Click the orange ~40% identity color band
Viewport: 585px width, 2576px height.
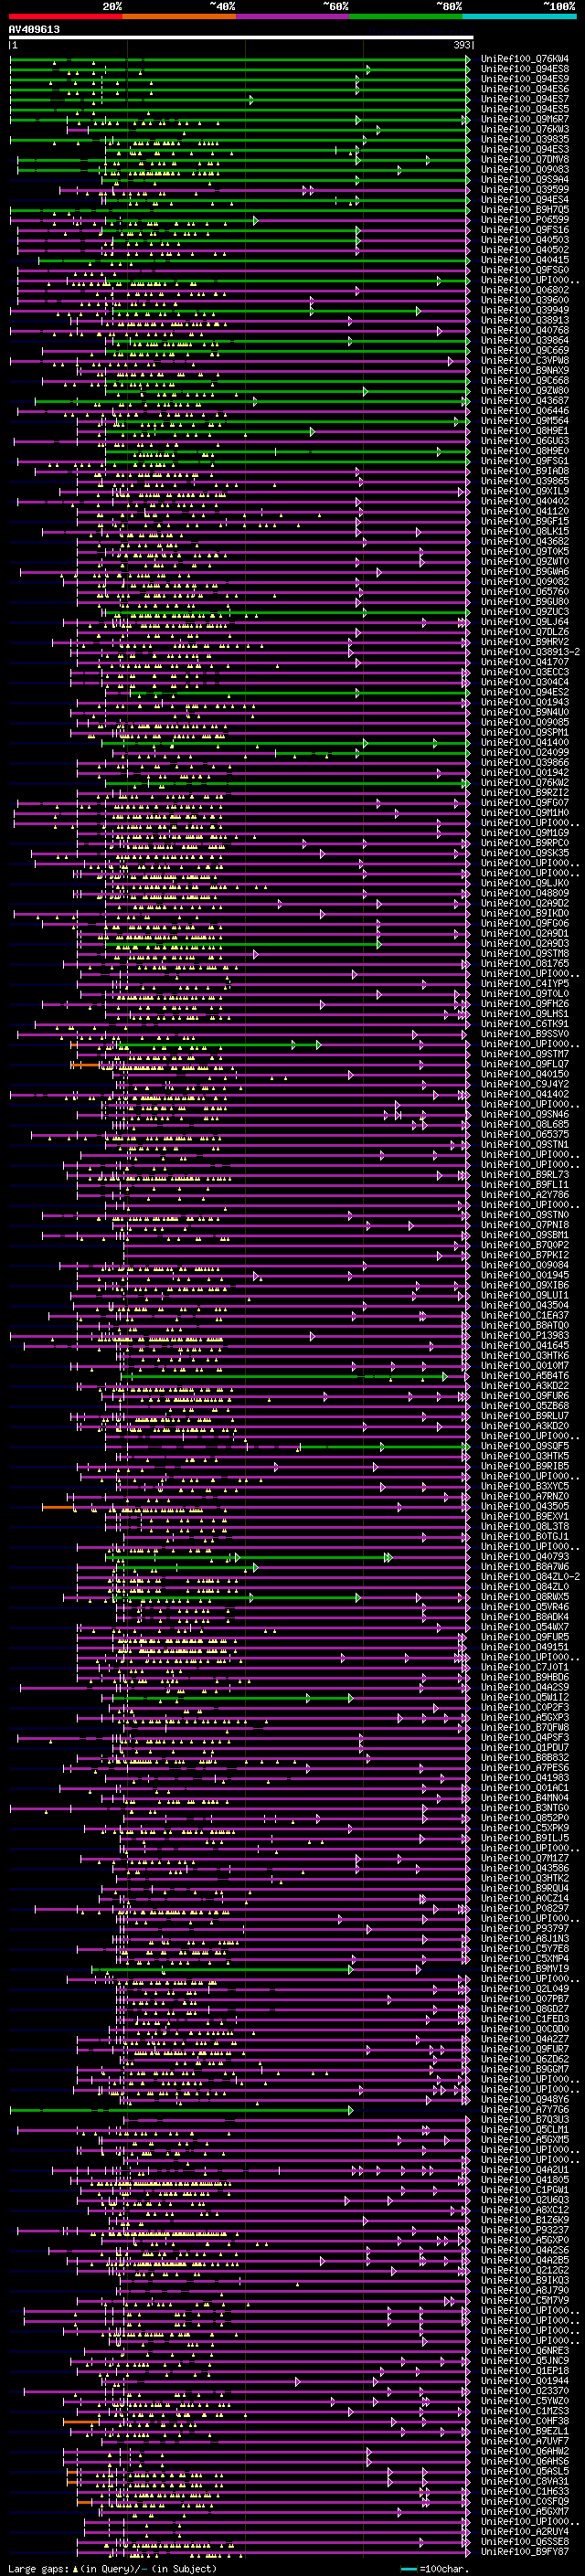pyautogui.click(x=179, y=16)
